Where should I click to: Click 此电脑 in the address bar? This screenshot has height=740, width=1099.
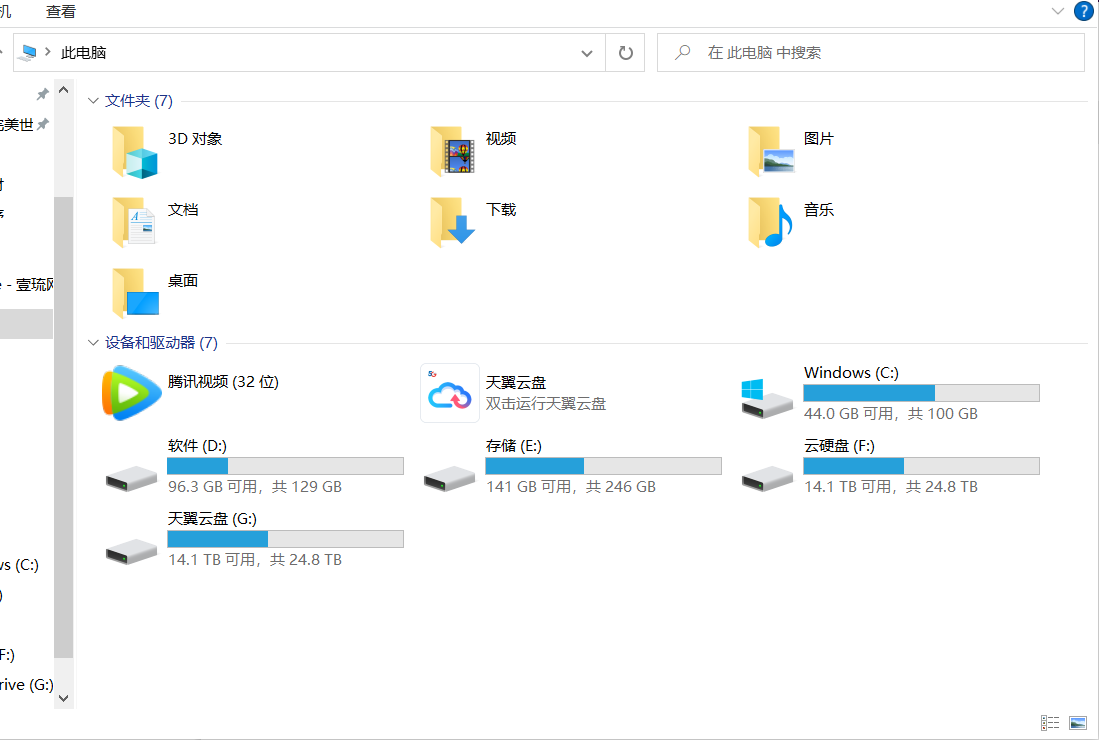pos(83,53)
